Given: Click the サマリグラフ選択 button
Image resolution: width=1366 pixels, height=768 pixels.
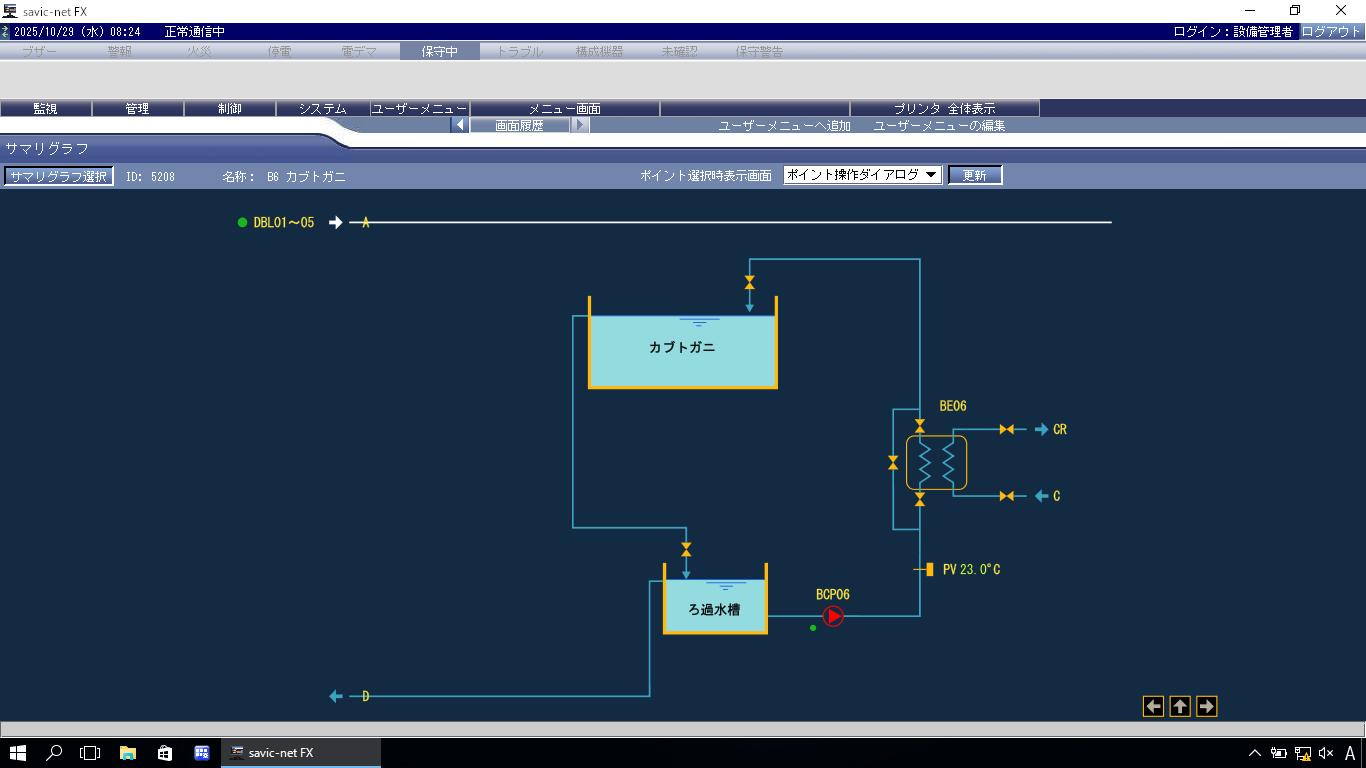Looking at the screenshot, I should click(58, 176).
